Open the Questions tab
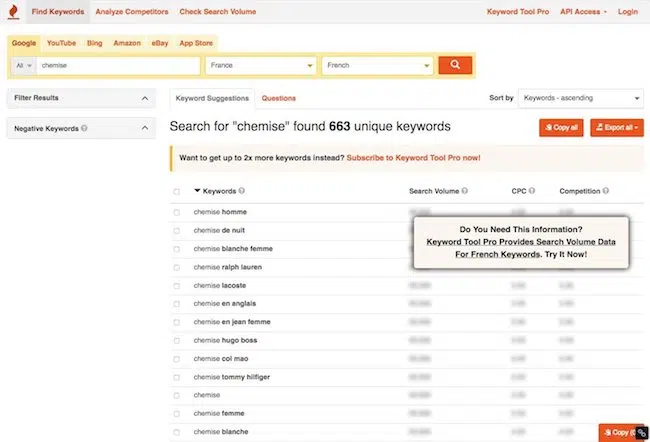The width and height of the screenshot is (650, 442). 279,98
